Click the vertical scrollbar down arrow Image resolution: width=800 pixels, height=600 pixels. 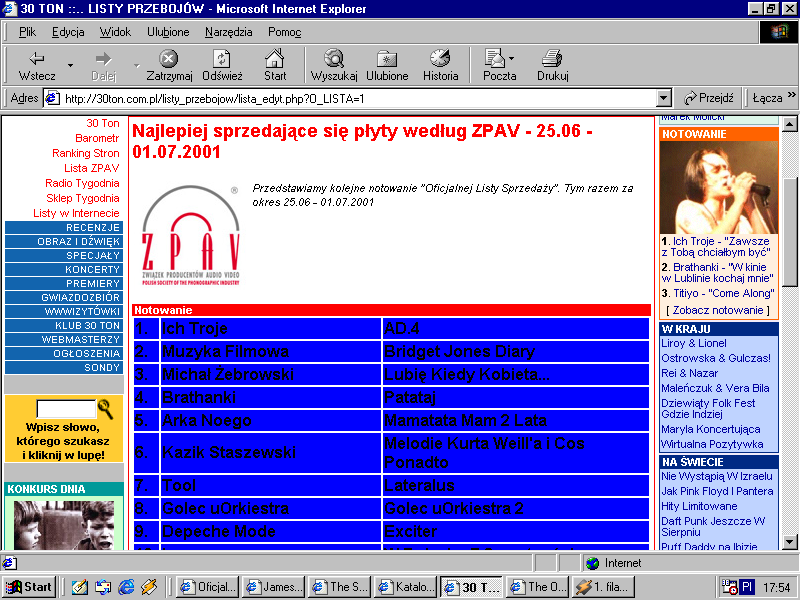[790, 542]
